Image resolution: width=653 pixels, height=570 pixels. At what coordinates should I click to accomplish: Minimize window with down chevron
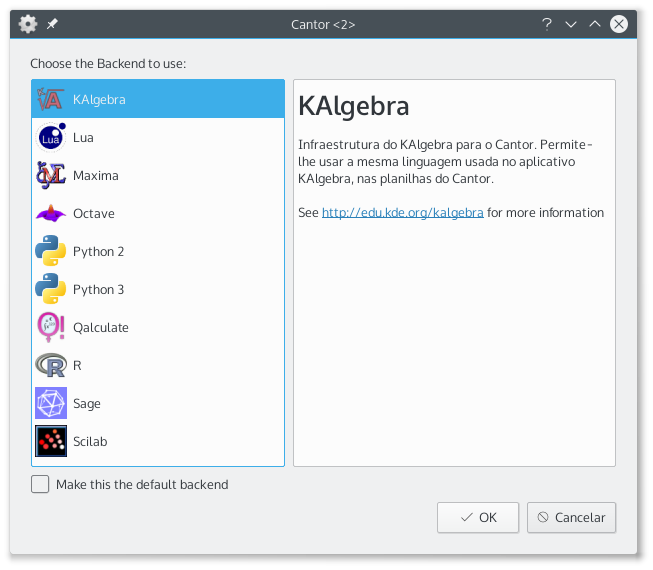[571, 24]
